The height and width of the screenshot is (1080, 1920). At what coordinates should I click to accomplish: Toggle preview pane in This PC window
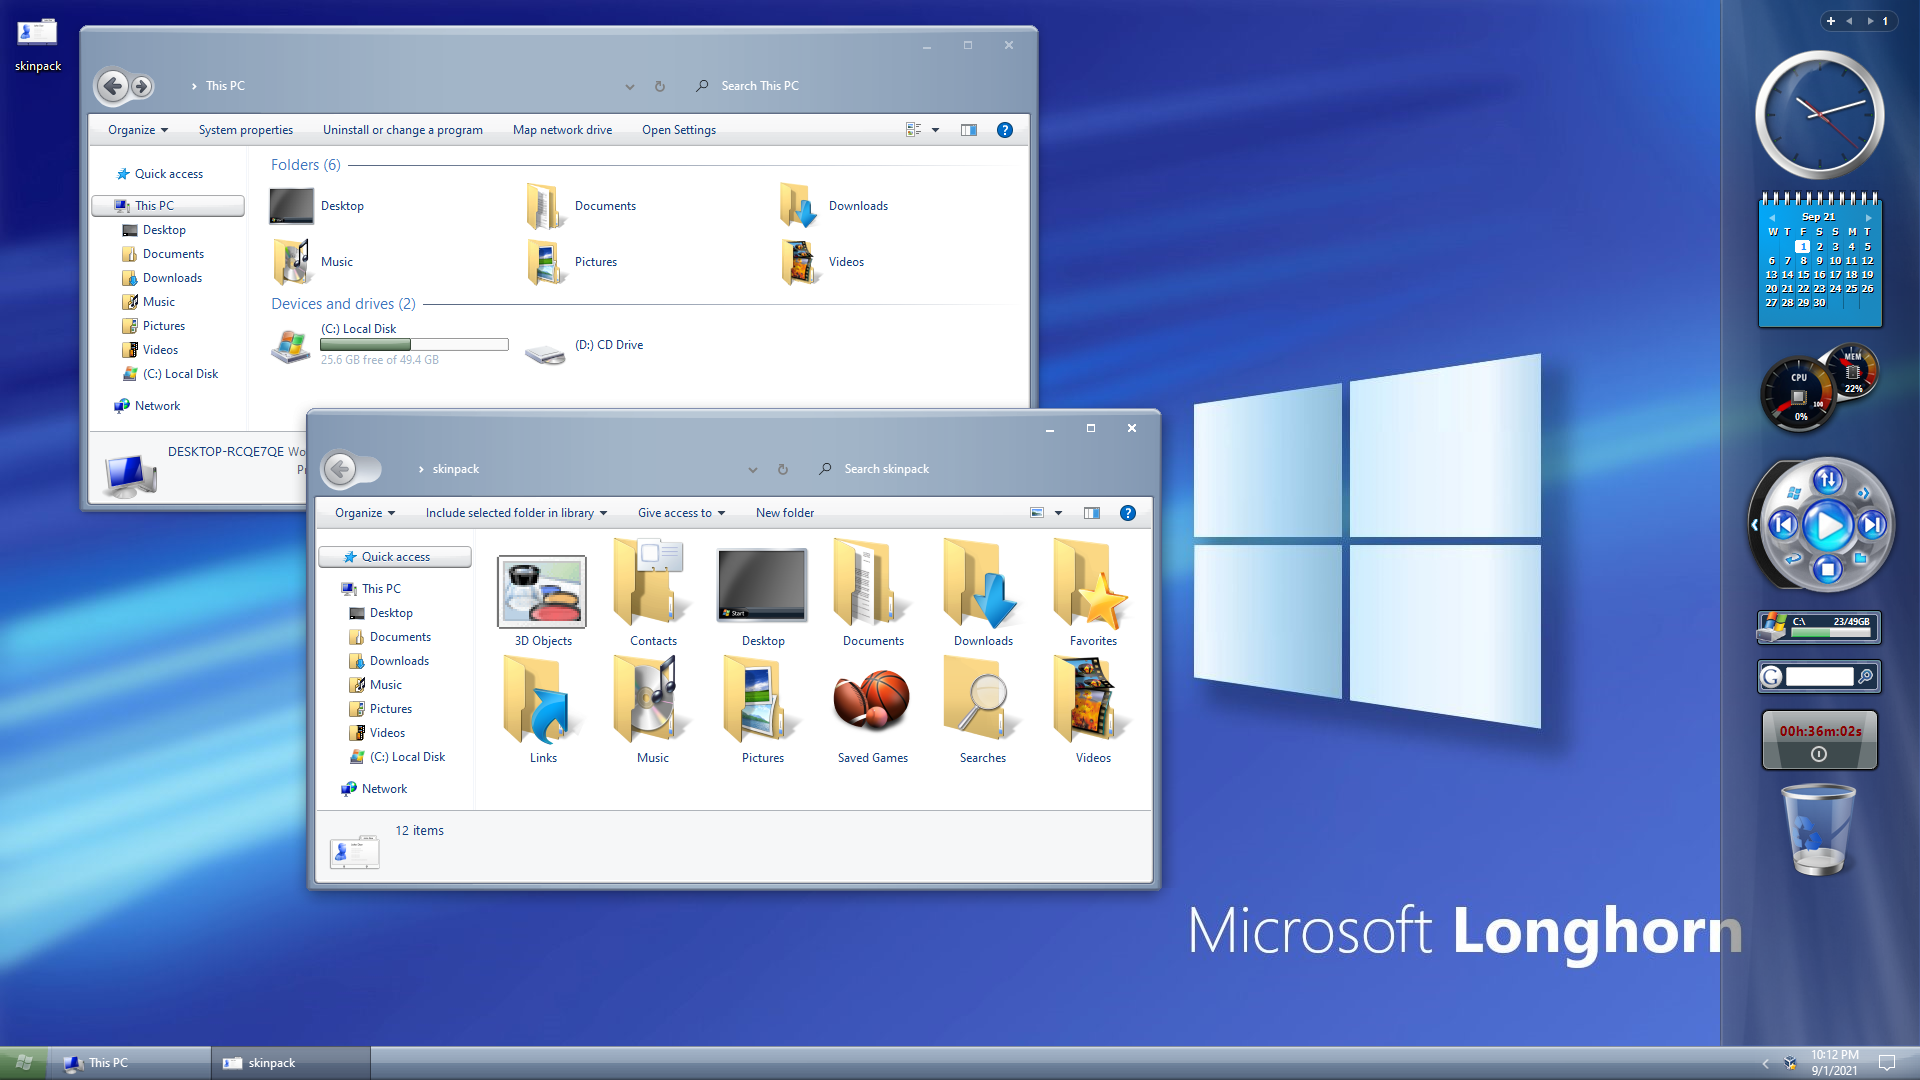pyautogui.click(x=968, y=130)
